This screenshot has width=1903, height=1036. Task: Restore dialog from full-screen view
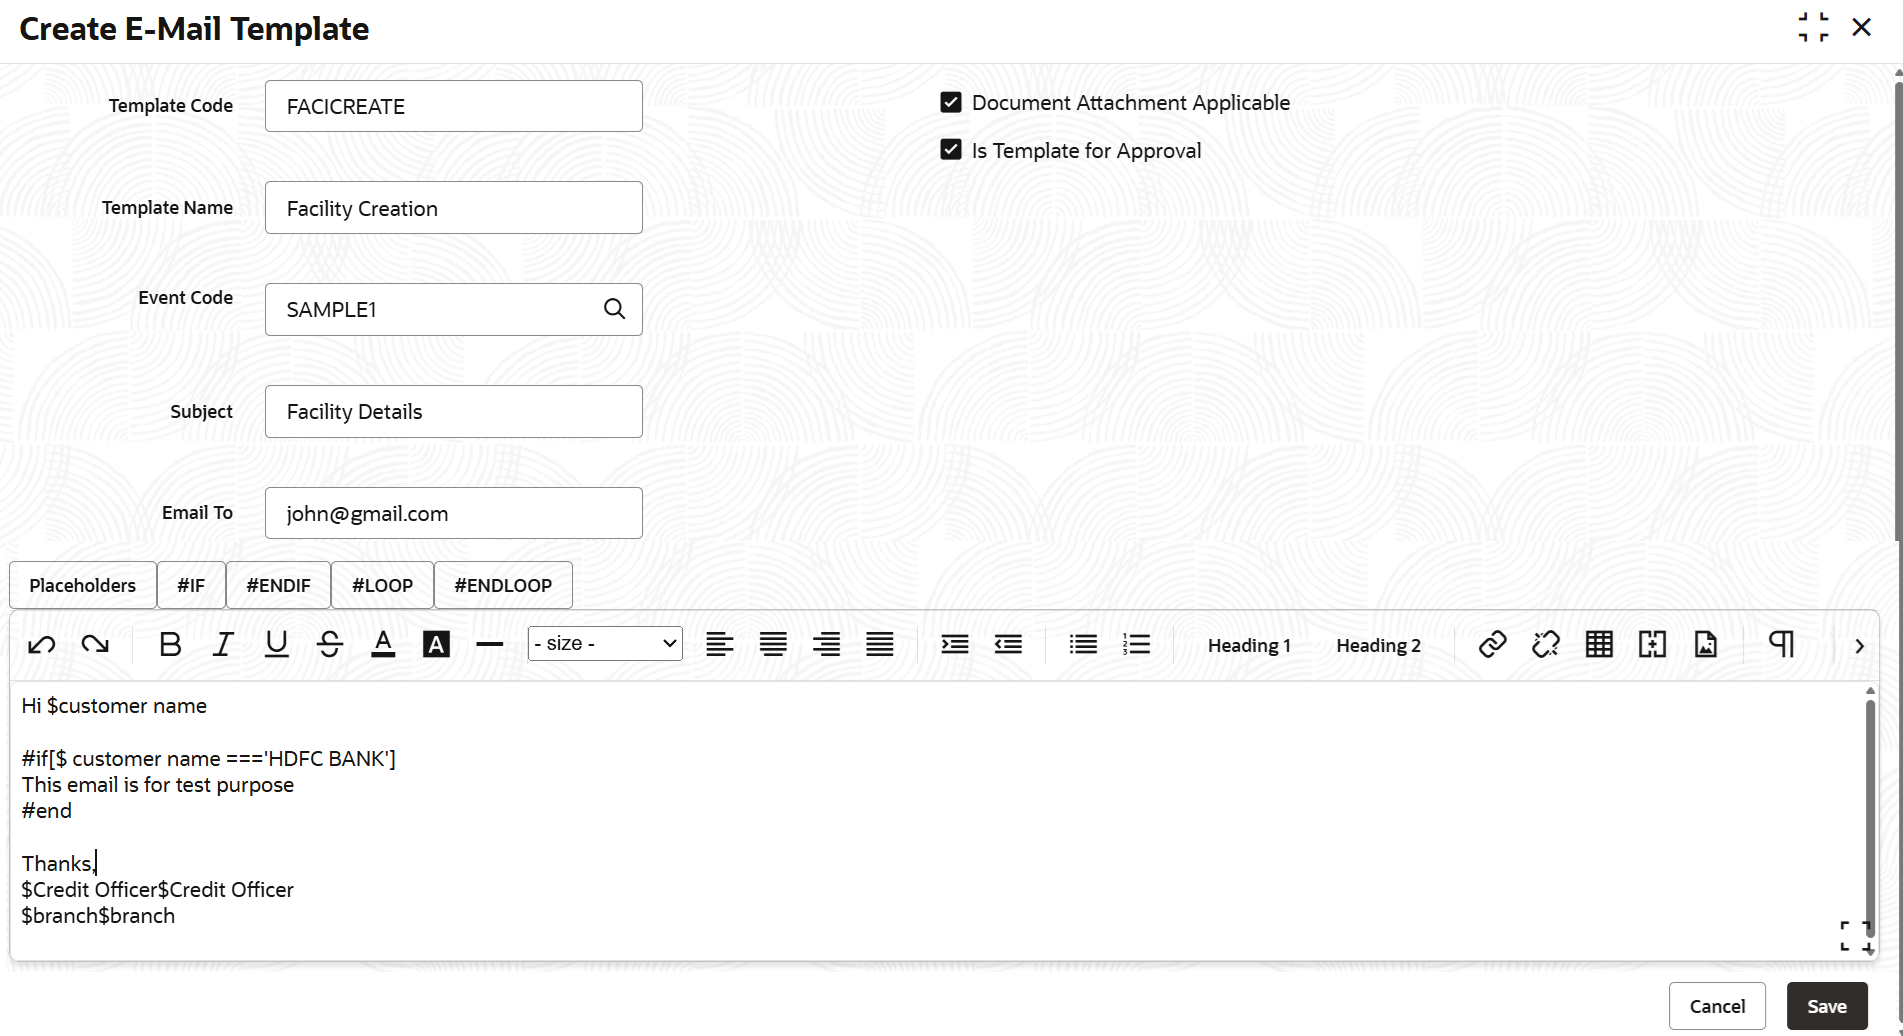click(1813, 27)
